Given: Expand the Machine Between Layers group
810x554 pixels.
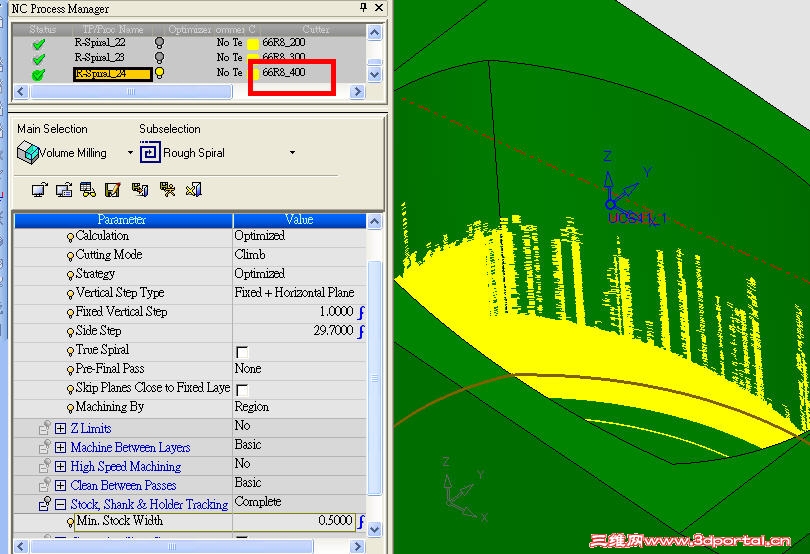Looking at the screenshot, I should coord(60,448).
